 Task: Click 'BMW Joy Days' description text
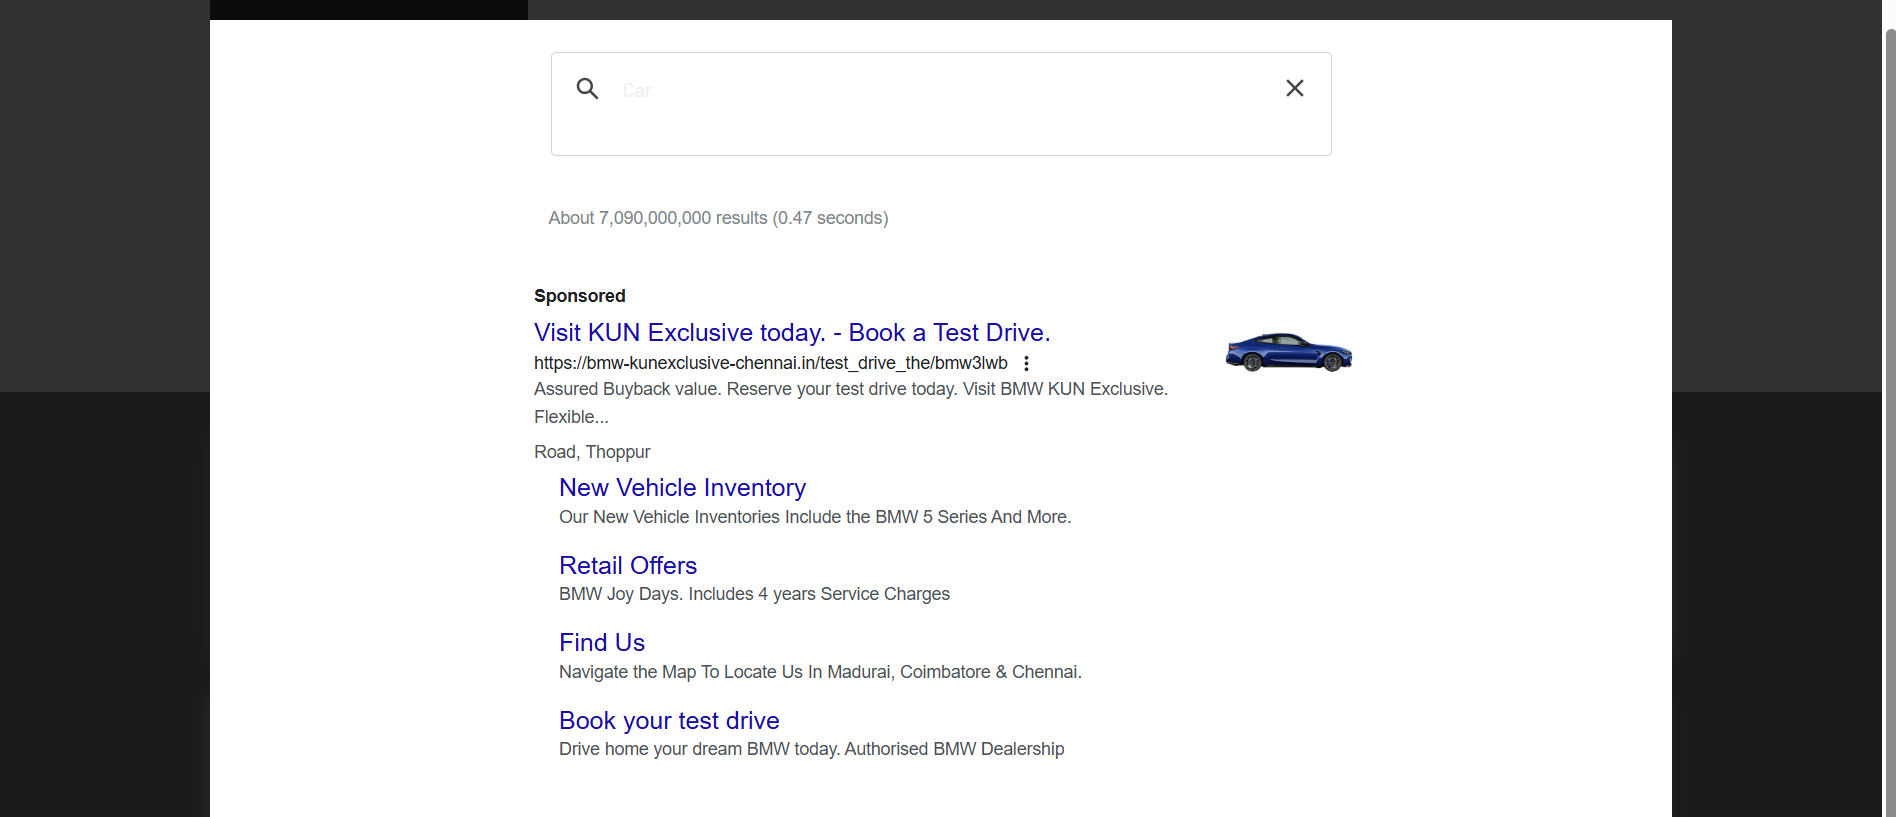click(754, 594)
